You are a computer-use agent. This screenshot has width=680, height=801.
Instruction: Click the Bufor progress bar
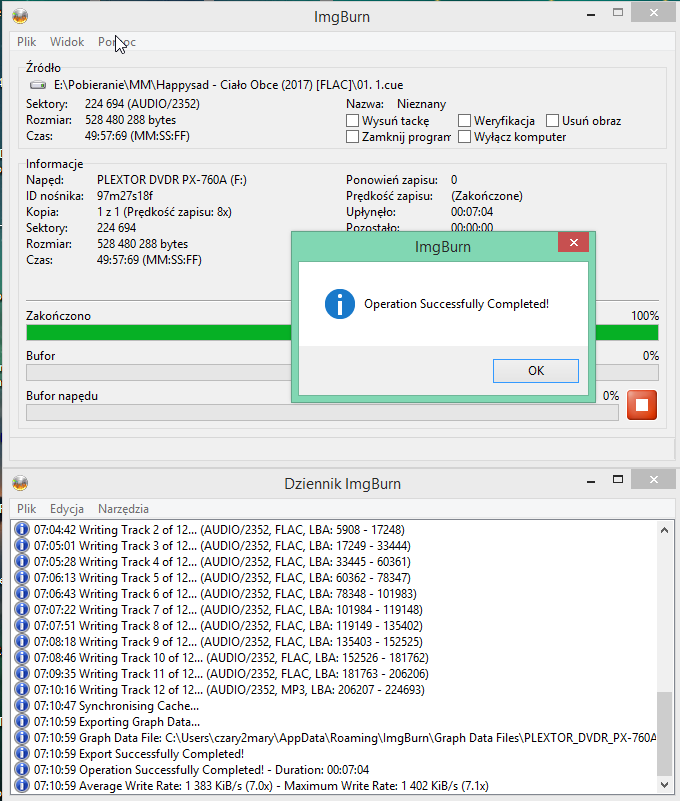click(x=158, y=372)
